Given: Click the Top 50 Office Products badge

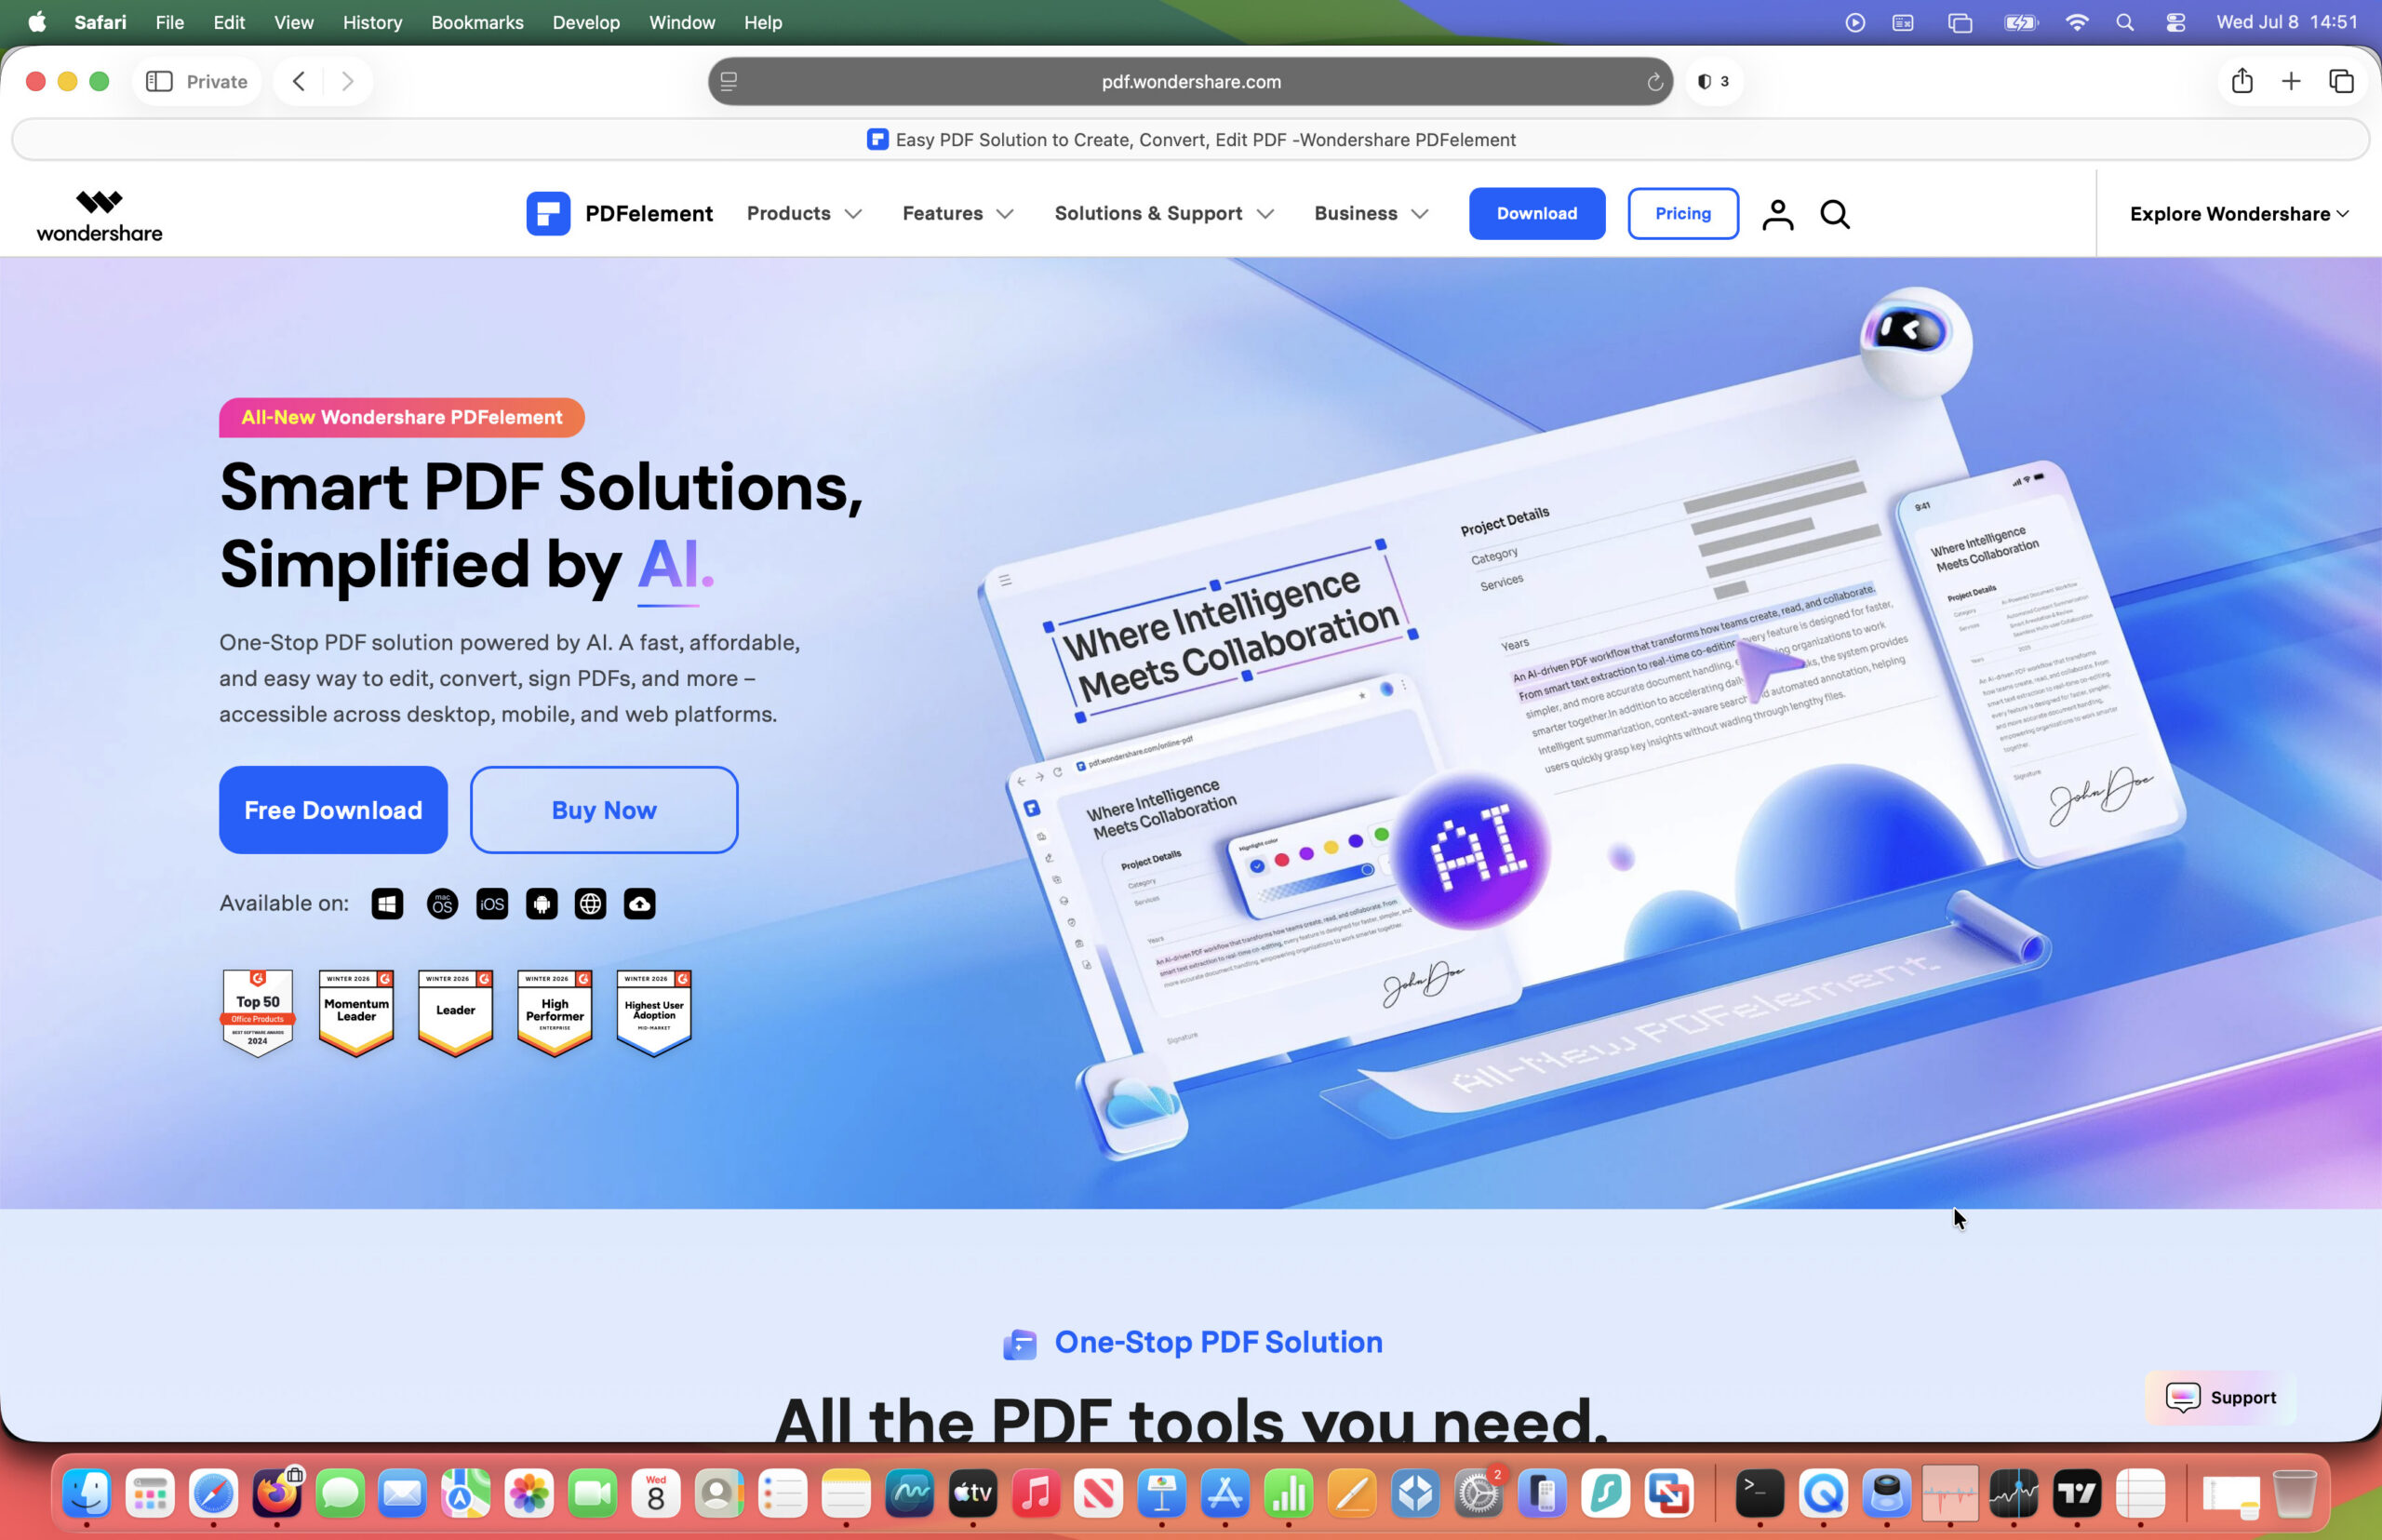Looking at the screenshot, I should click(x=258, y=1013).
